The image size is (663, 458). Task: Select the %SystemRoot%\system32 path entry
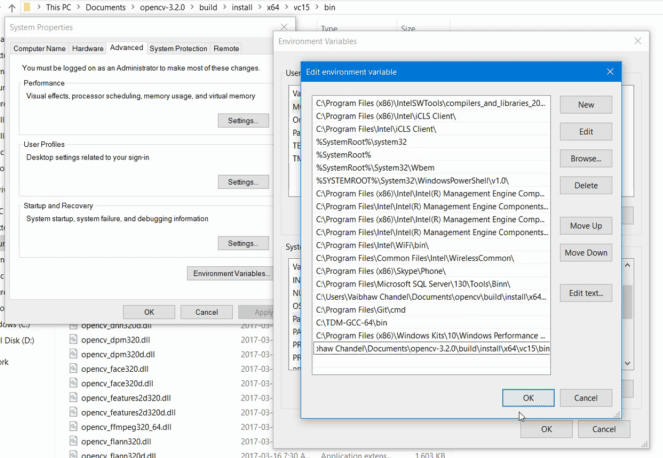pos(432,142)
